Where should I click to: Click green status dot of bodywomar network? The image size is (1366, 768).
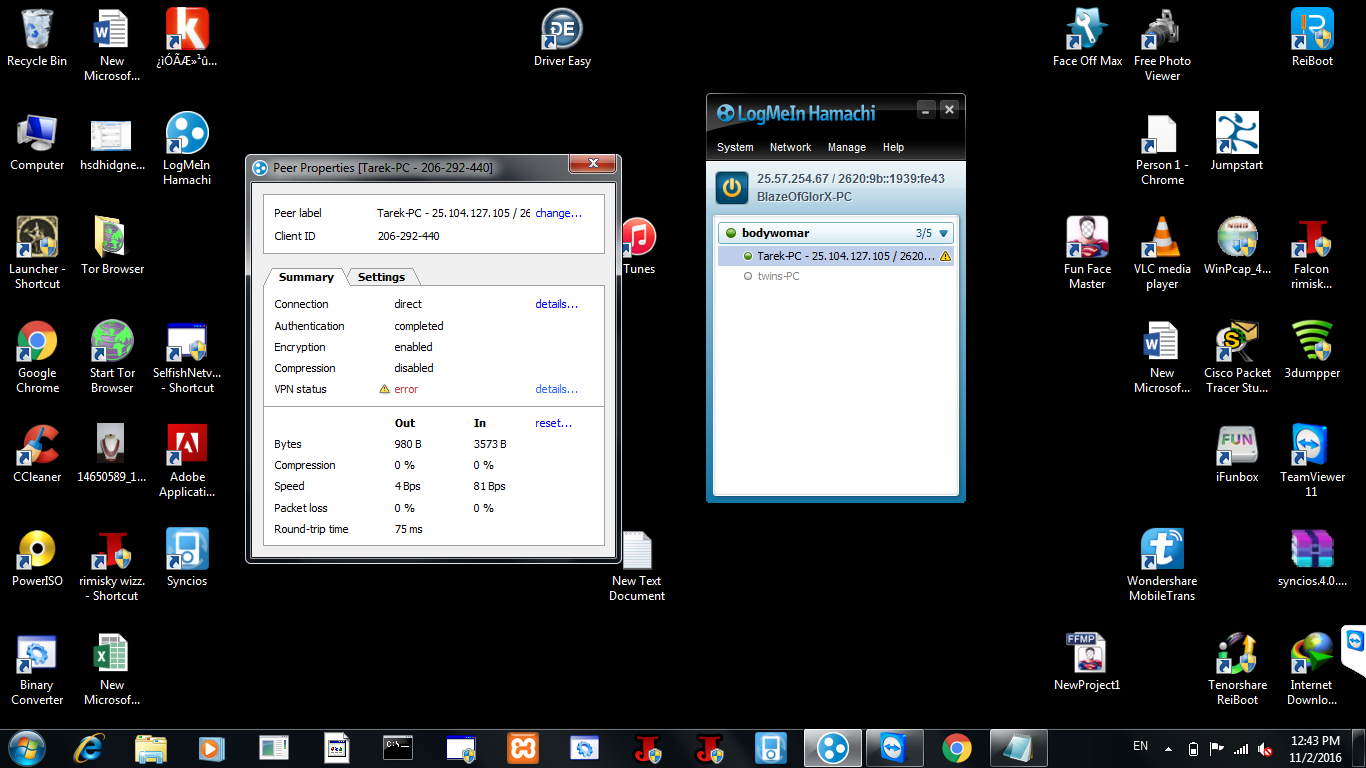click(x=731, y=233)
